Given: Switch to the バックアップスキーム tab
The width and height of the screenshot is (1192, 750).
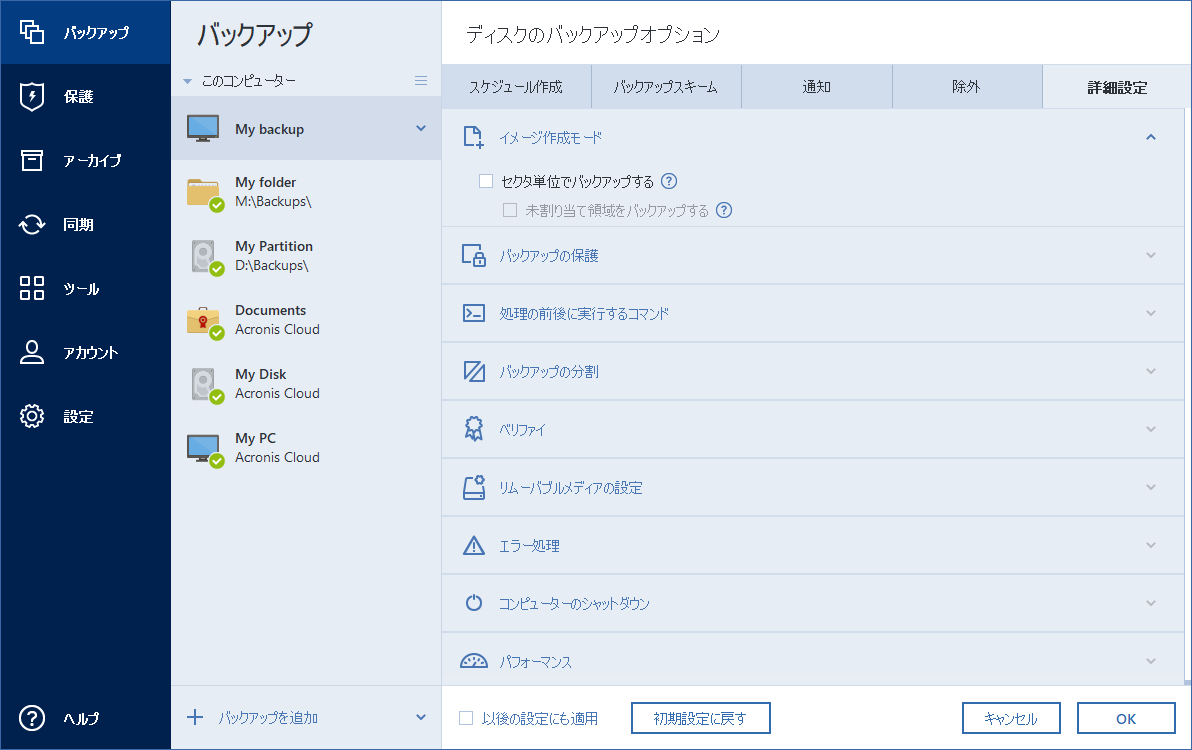Looking at the screenshot, I should [x=666, y=87].
